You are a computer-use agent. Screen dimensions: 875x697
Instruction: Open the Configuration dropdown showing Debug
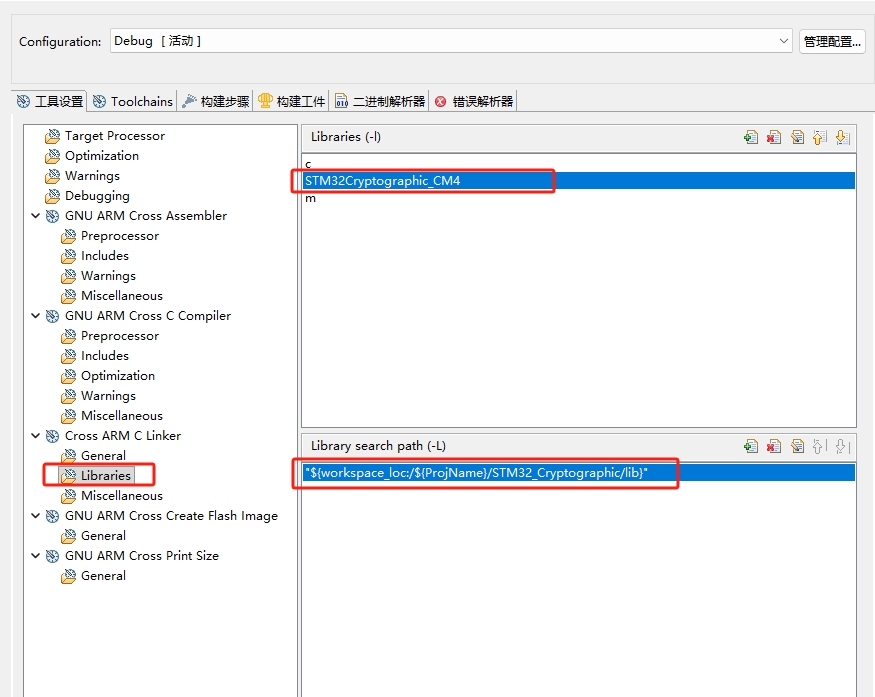451,41
